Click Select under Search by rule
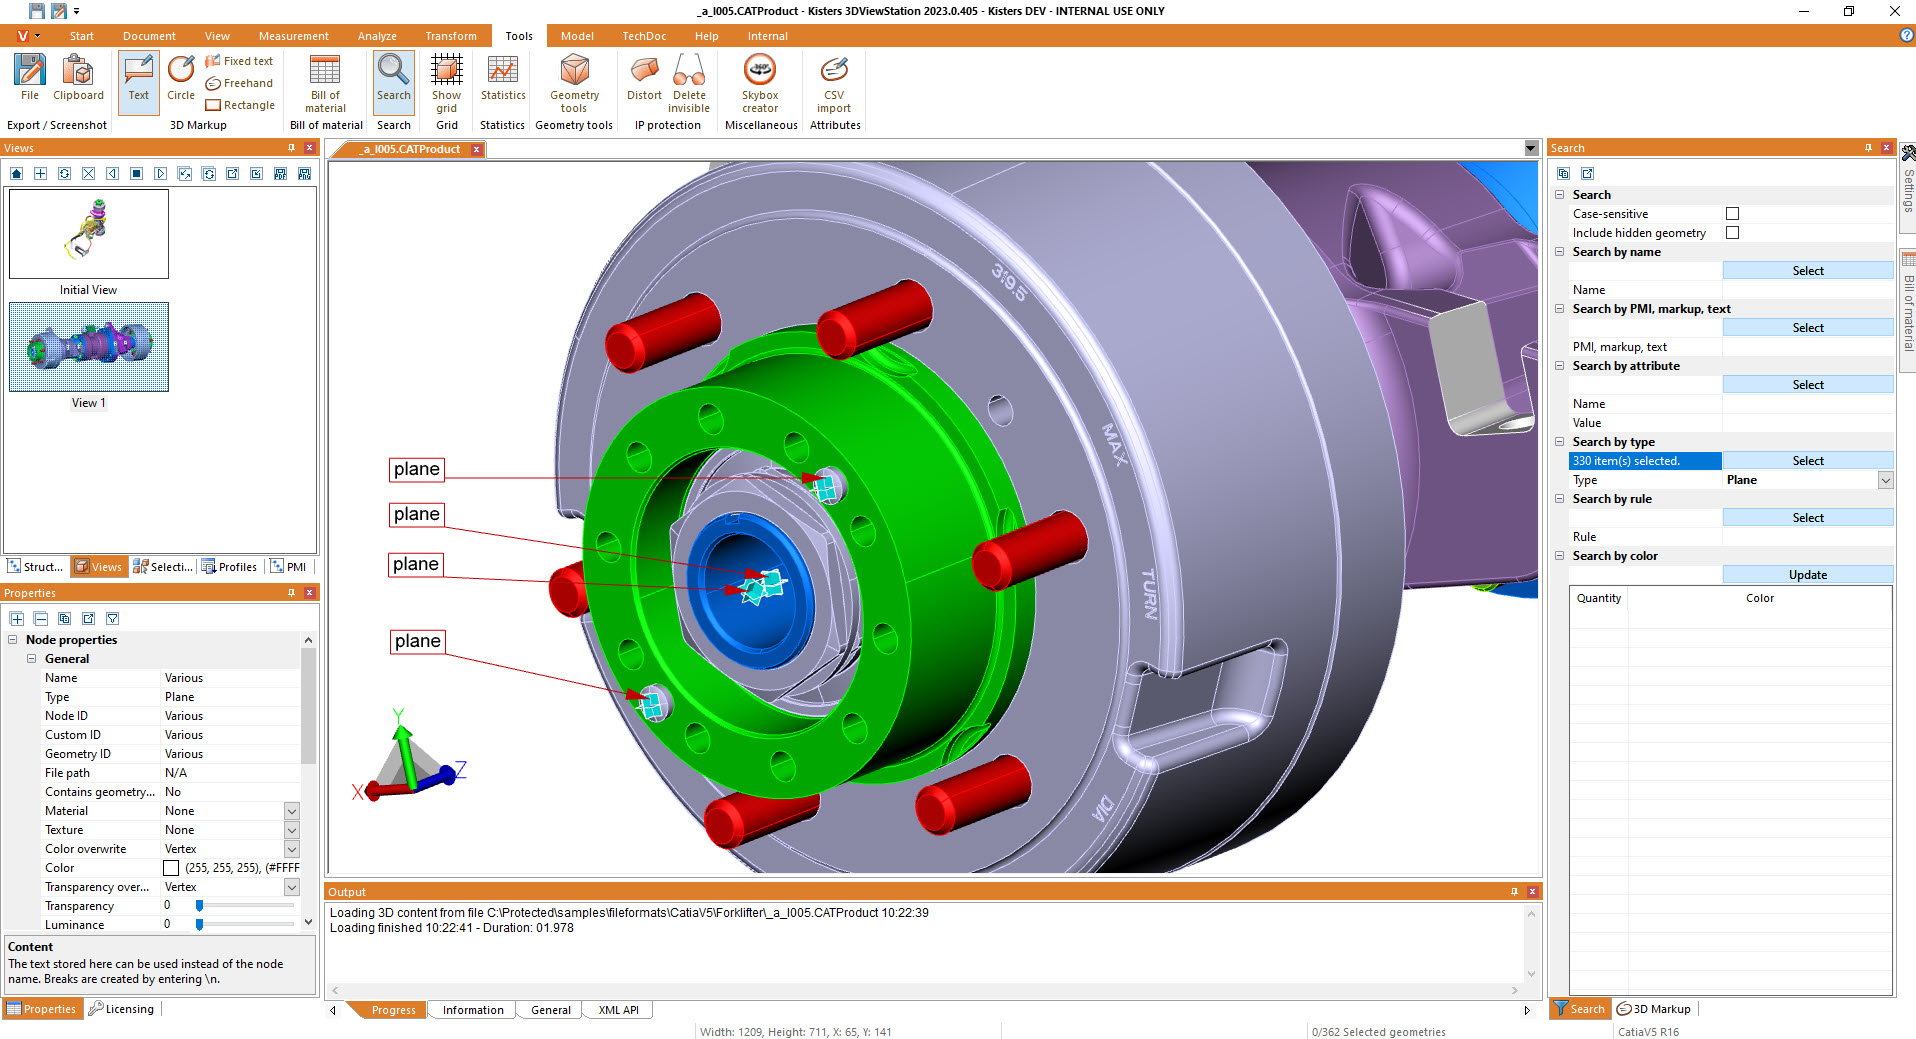This screenshot has height=1039, width=1916. (1807, 518)
